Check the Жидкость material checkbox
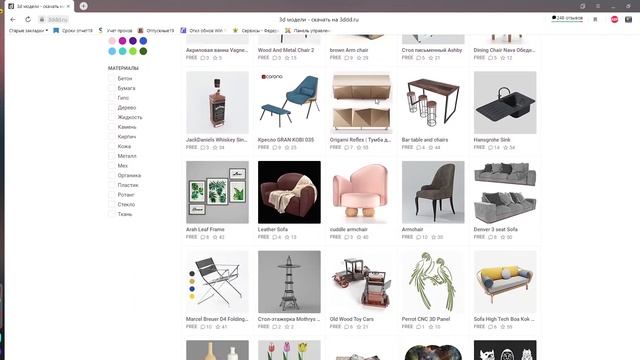The width and height of the screenshot is (640, 360). click(111, 117)
